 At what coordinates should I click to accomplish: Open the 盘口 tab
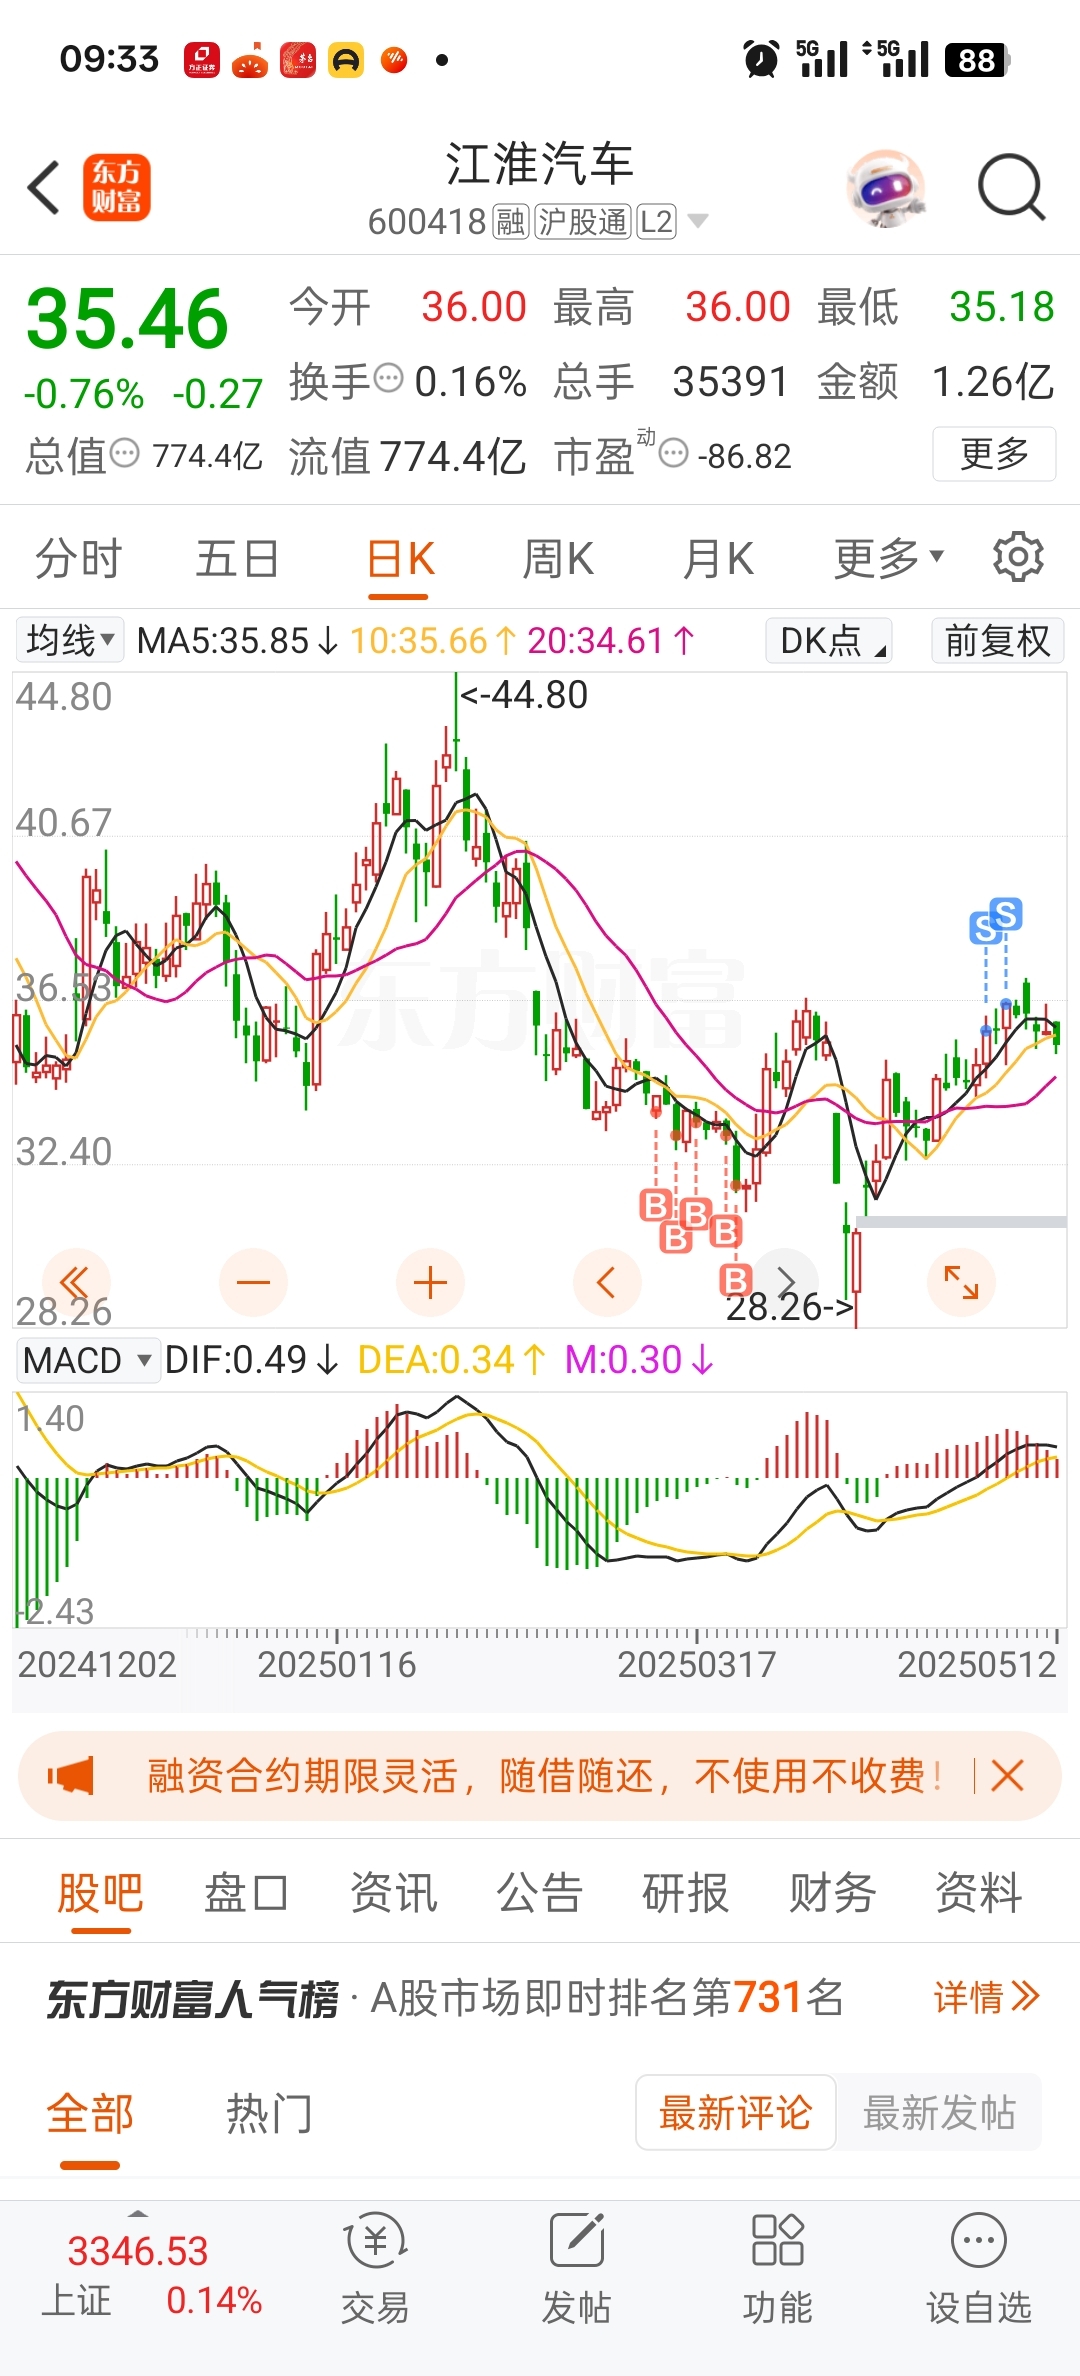click(247, 1893)
